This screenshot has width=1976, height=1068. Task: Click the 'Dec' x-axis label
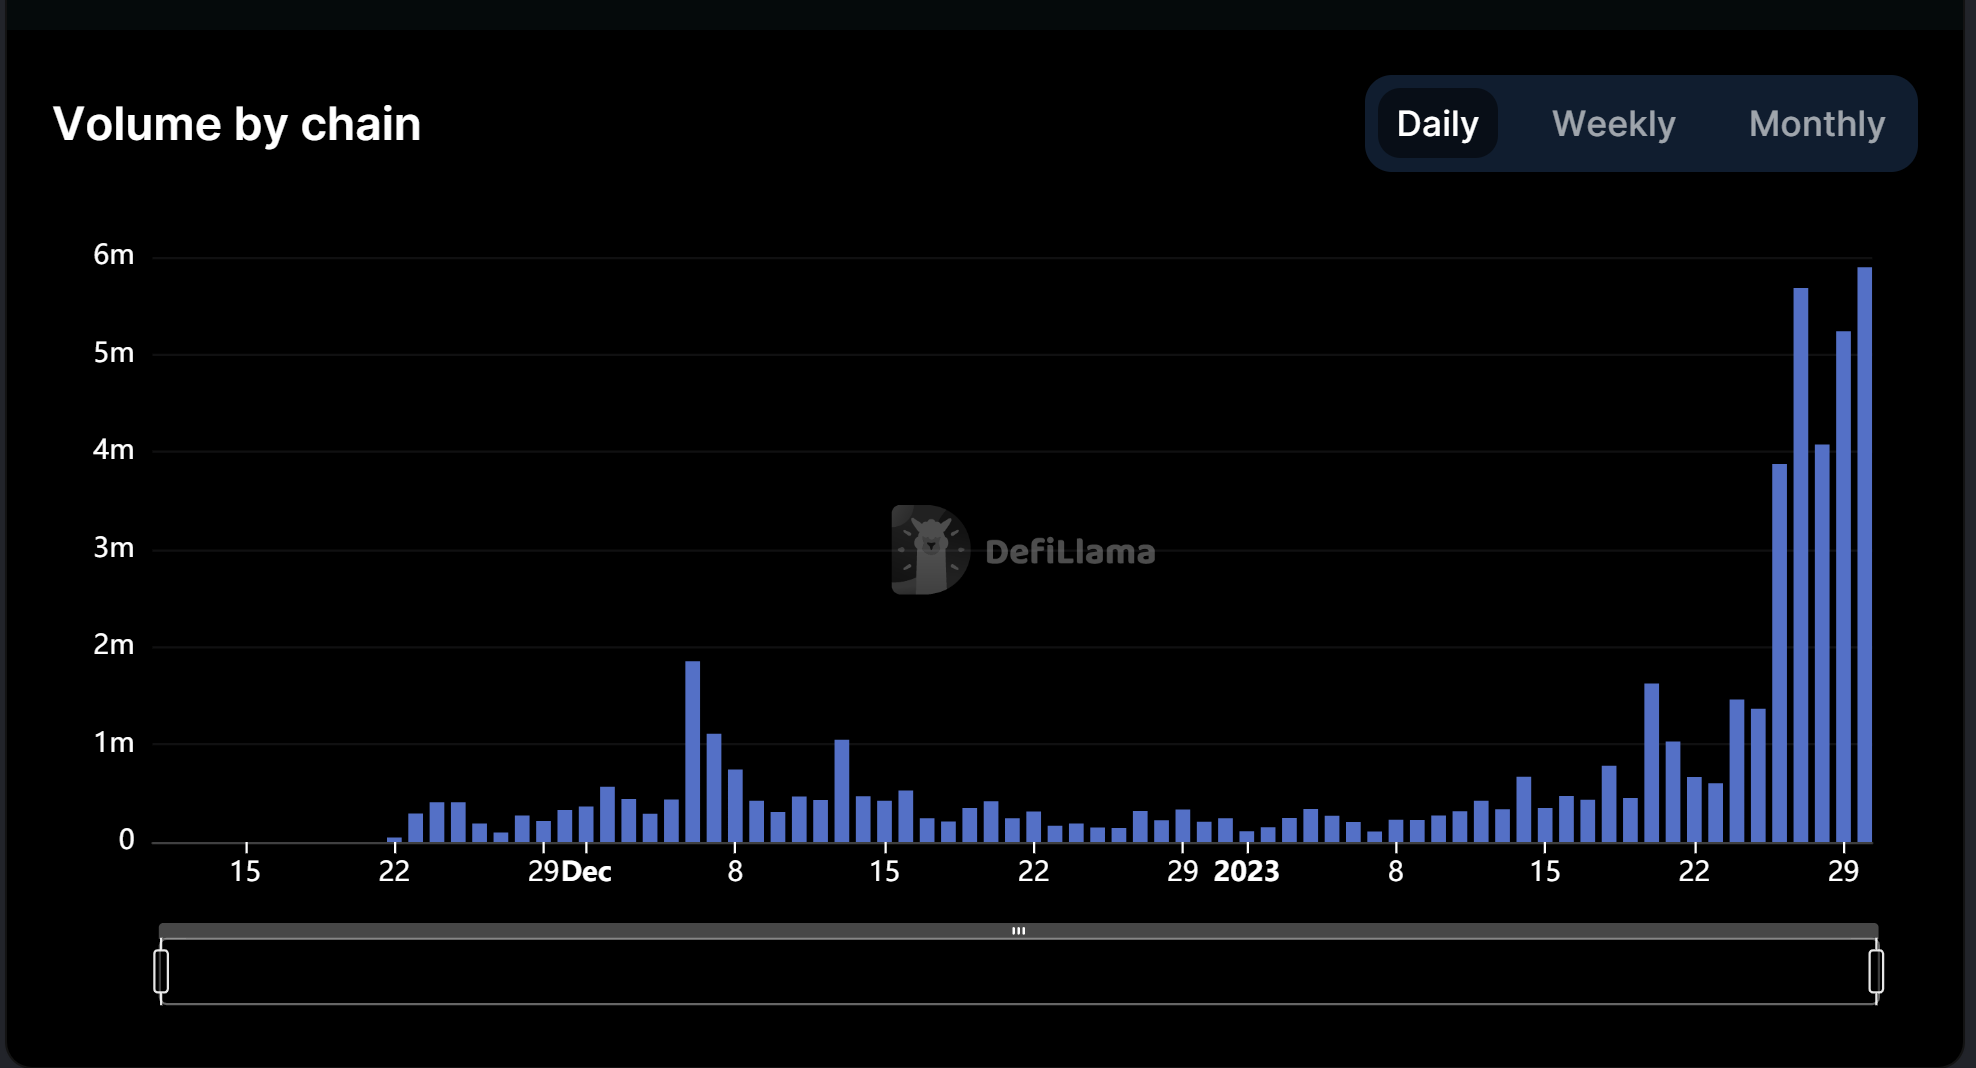coord(587,872)
